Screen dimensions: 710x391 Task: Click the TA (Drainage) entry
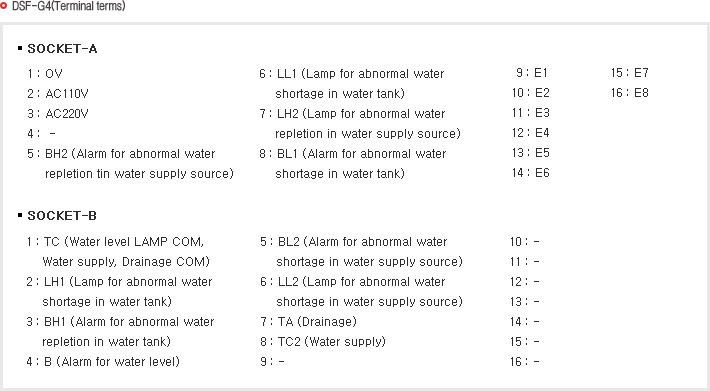coord(308,322)
